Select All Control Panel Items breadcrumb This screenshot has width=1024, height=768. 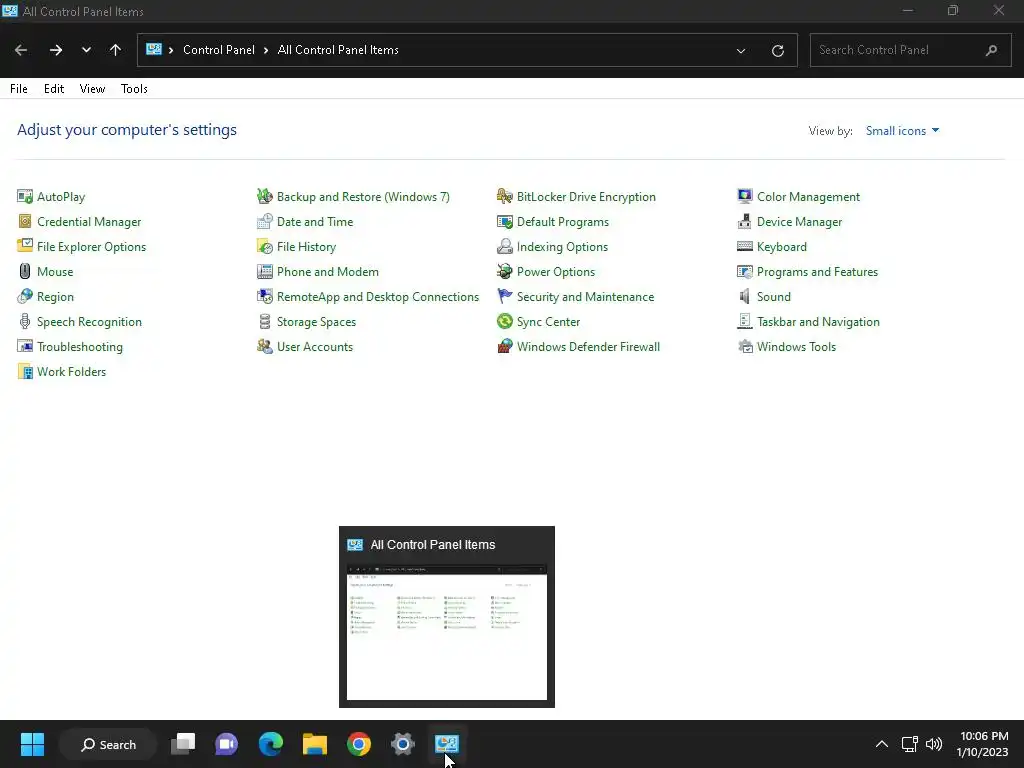pyautogui.click(x=338, y=50)
